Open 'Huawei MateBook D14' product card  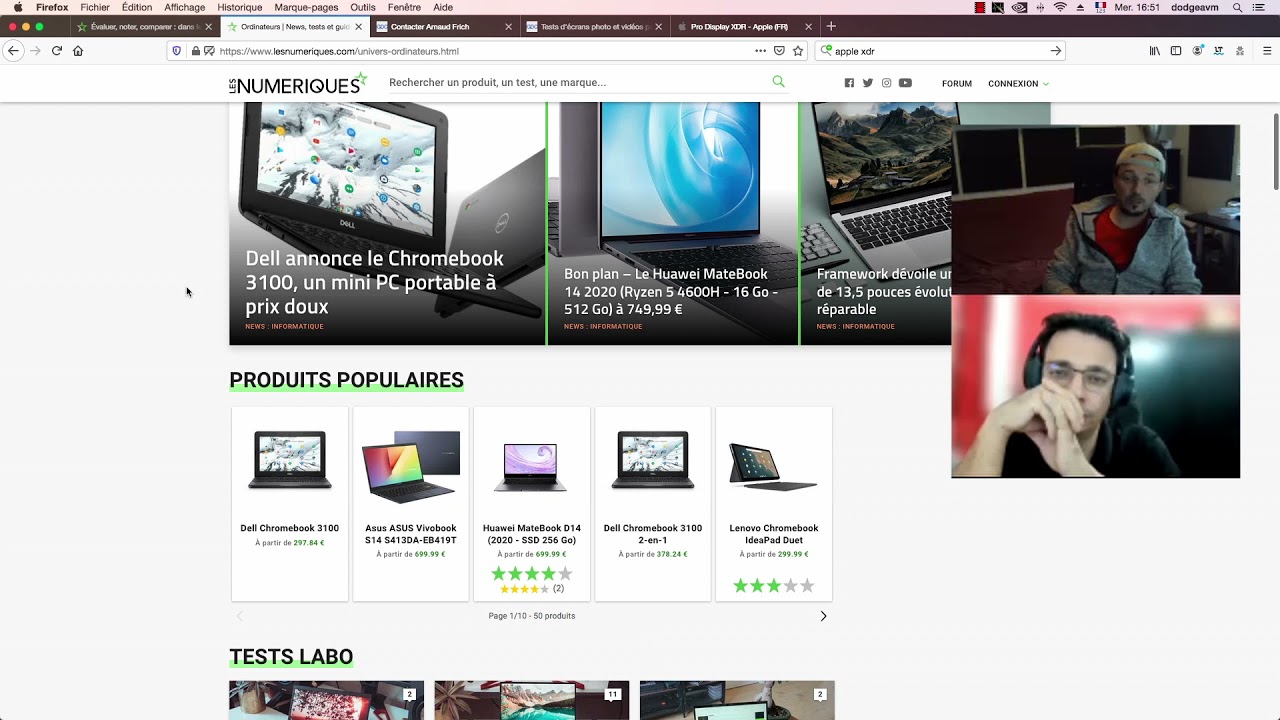(x=532, y=503)
